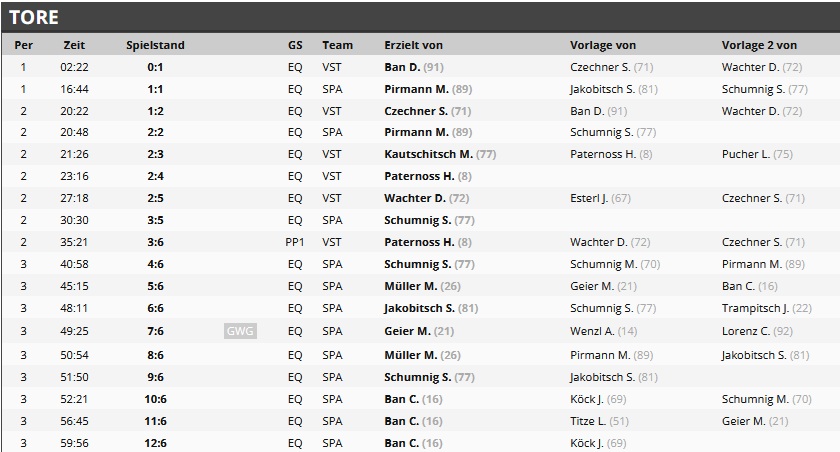The image size is (840, 452).
Task: Open Esterl J. player link
Action: pyautogui.click(x=589, y=198)
